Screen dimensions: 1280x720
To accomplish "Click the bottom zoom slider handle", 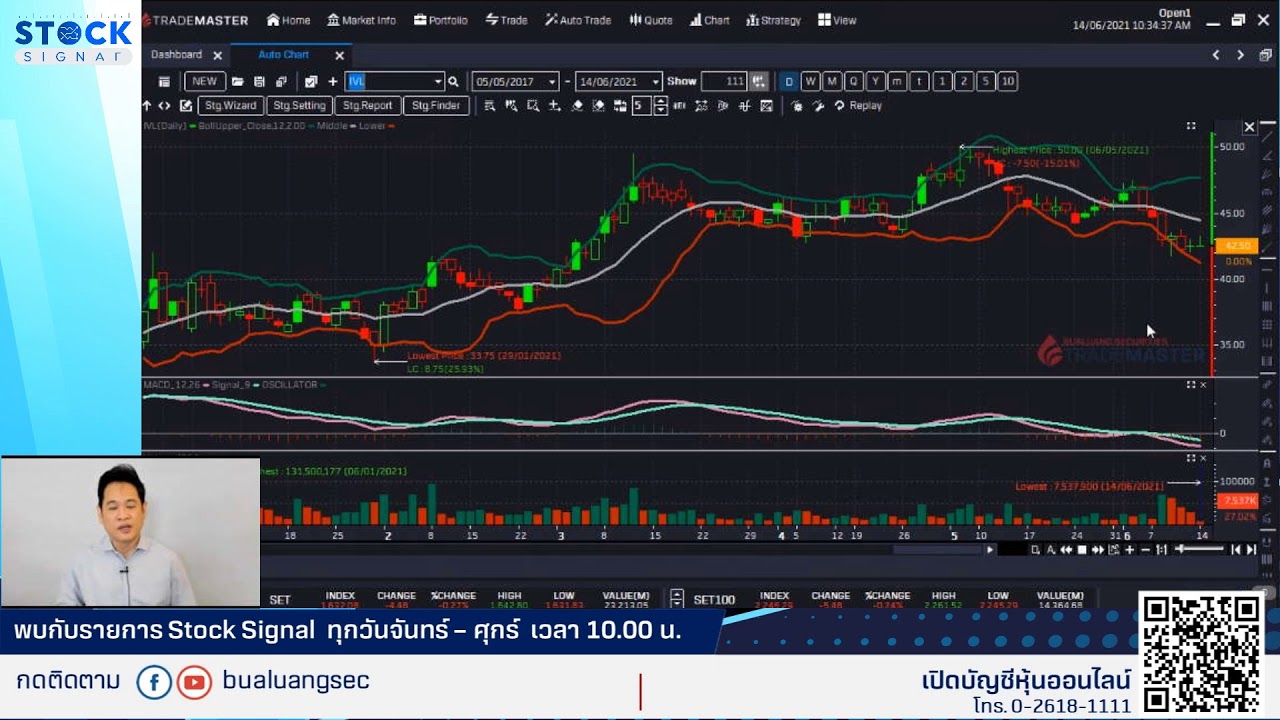I will click(x=1181, y=549).
